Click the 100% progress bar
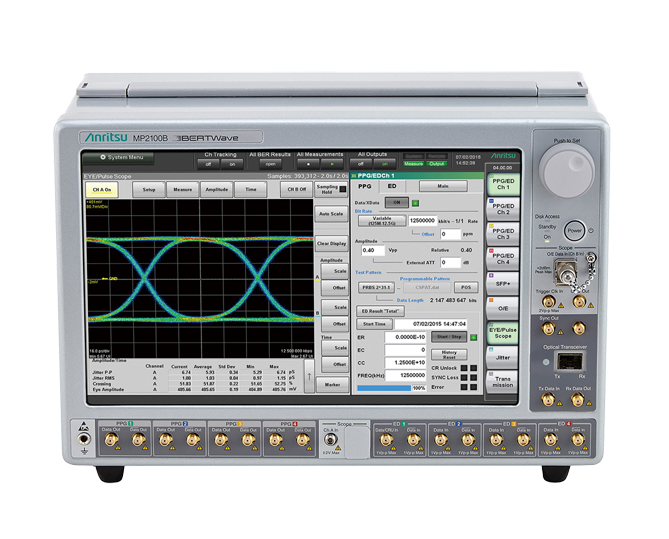This screenshot has height=539, width=669. coord(386,388)
